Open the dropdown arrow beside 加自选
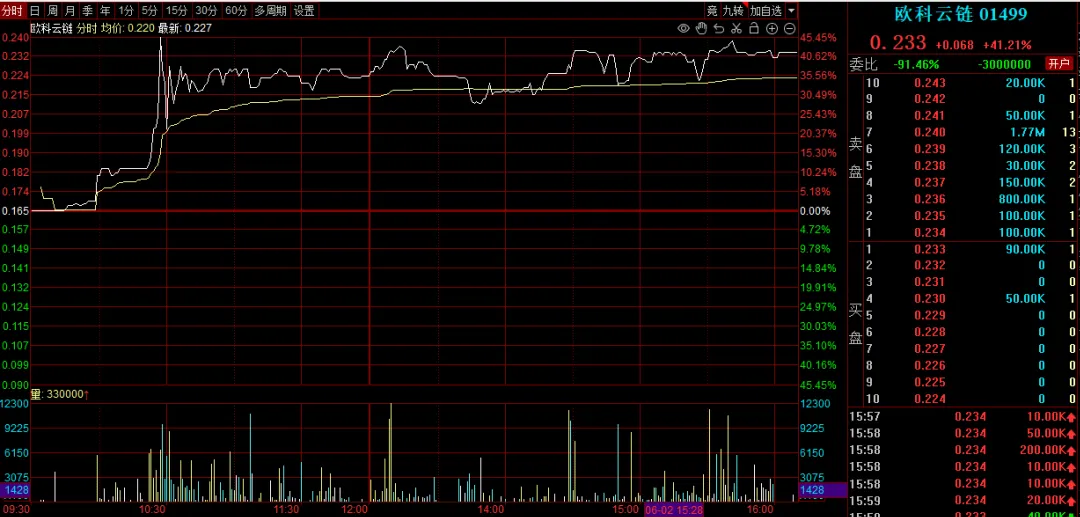Screen dimensions: 1080x517 pyautogui.click(x=791, y=10)
